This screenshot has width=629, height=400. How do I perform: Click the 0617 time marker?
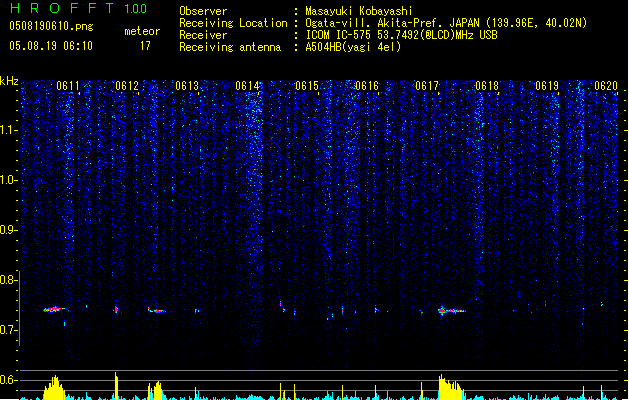pyautogui.click(x=427, y=86)
